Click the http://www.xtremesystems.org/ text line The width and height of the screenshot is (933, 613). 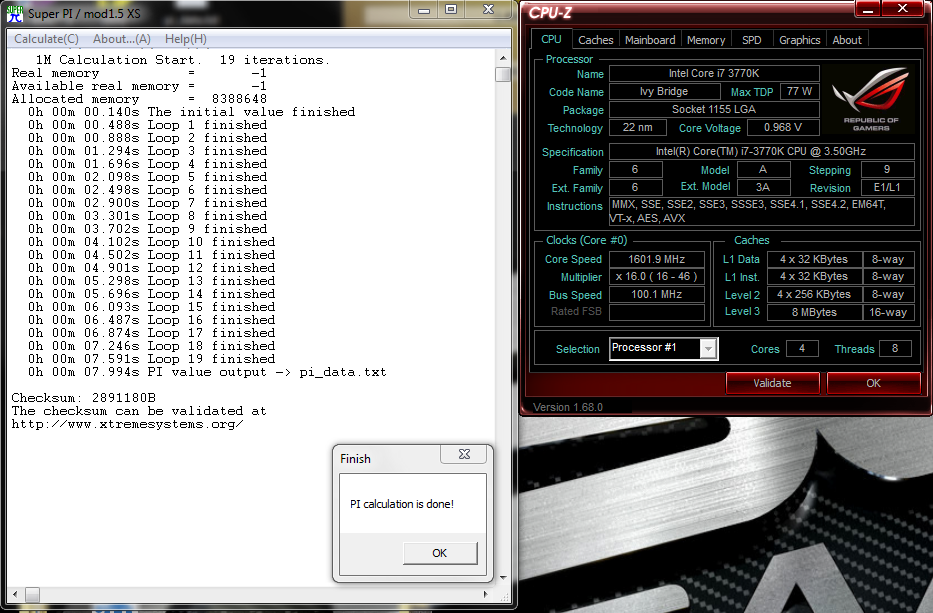[x=127, y=424]
